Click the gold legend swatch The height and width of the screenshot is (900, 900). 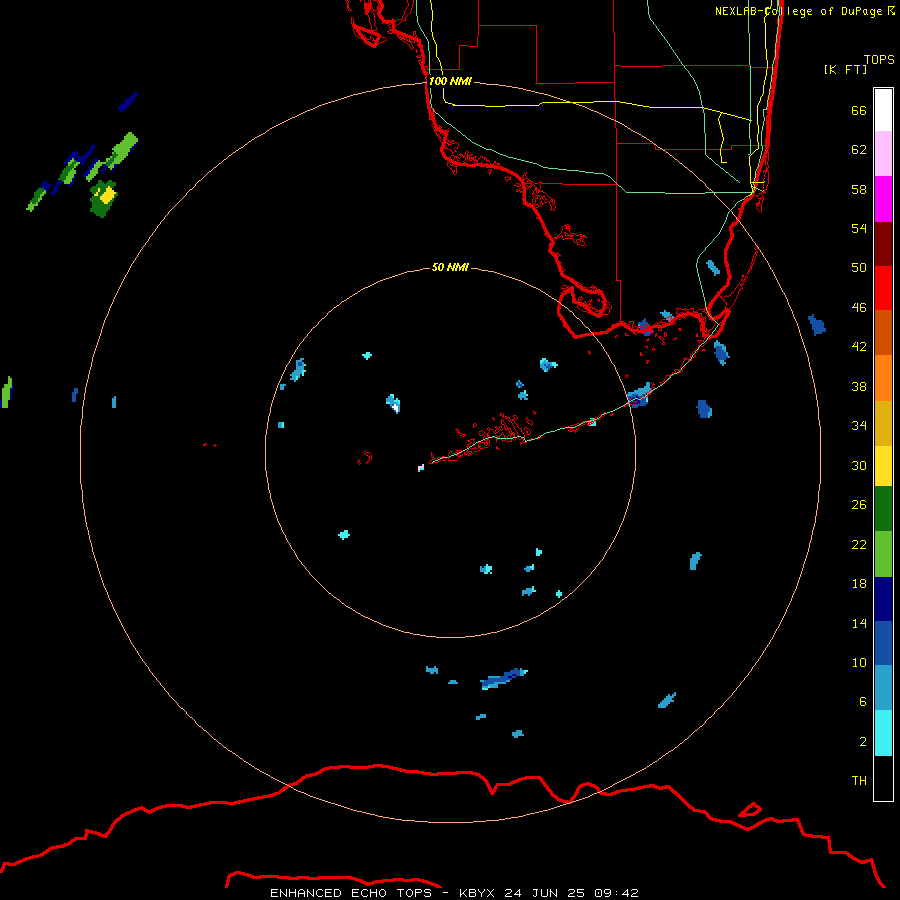(883, 423)
